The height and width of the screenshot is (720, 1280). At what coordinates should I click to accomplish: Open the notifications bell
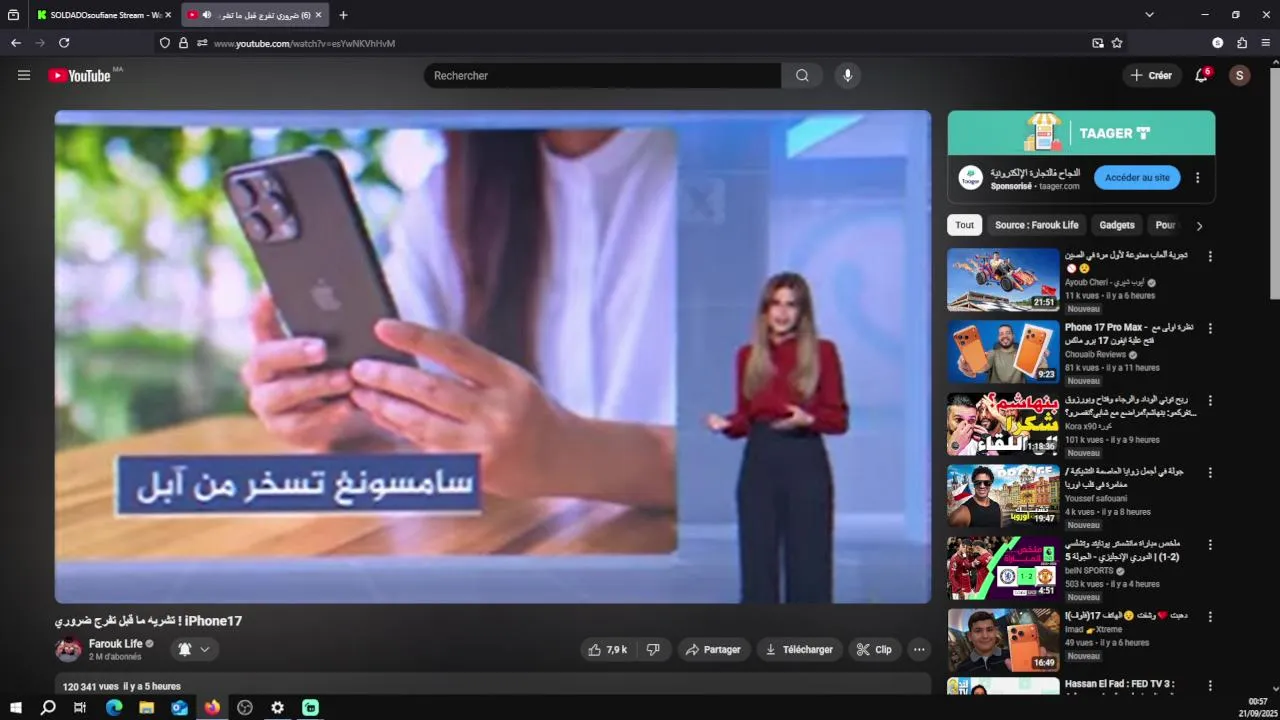click(1202, 75)
